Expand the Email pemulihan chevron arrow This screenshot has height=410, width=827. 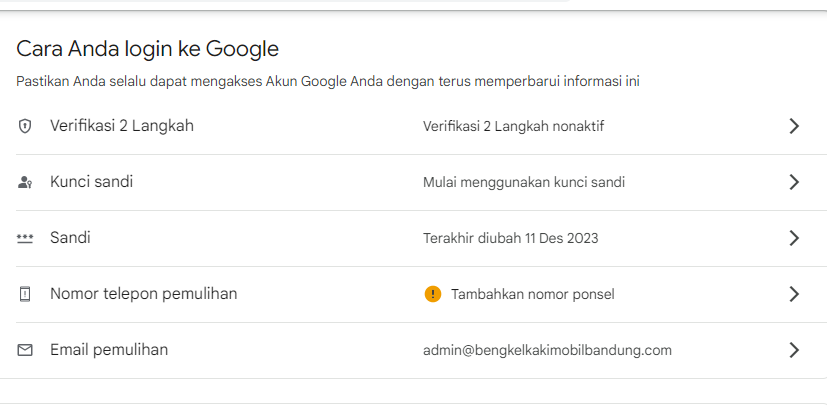[794, 350]
